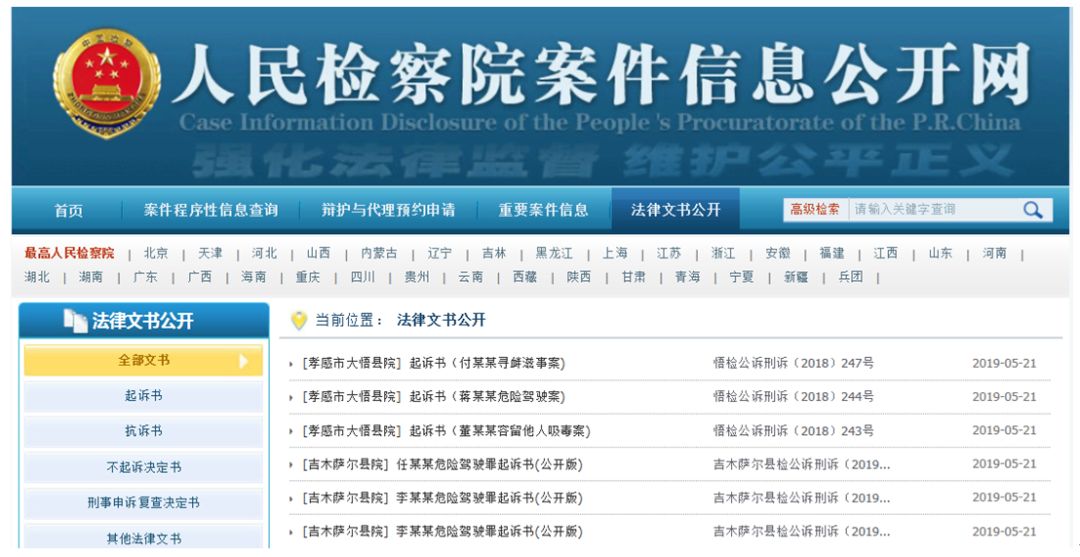This screenshot has height=557, width=1080.
Task: Choose 北京 from the province list
Action: pos(156,253)
